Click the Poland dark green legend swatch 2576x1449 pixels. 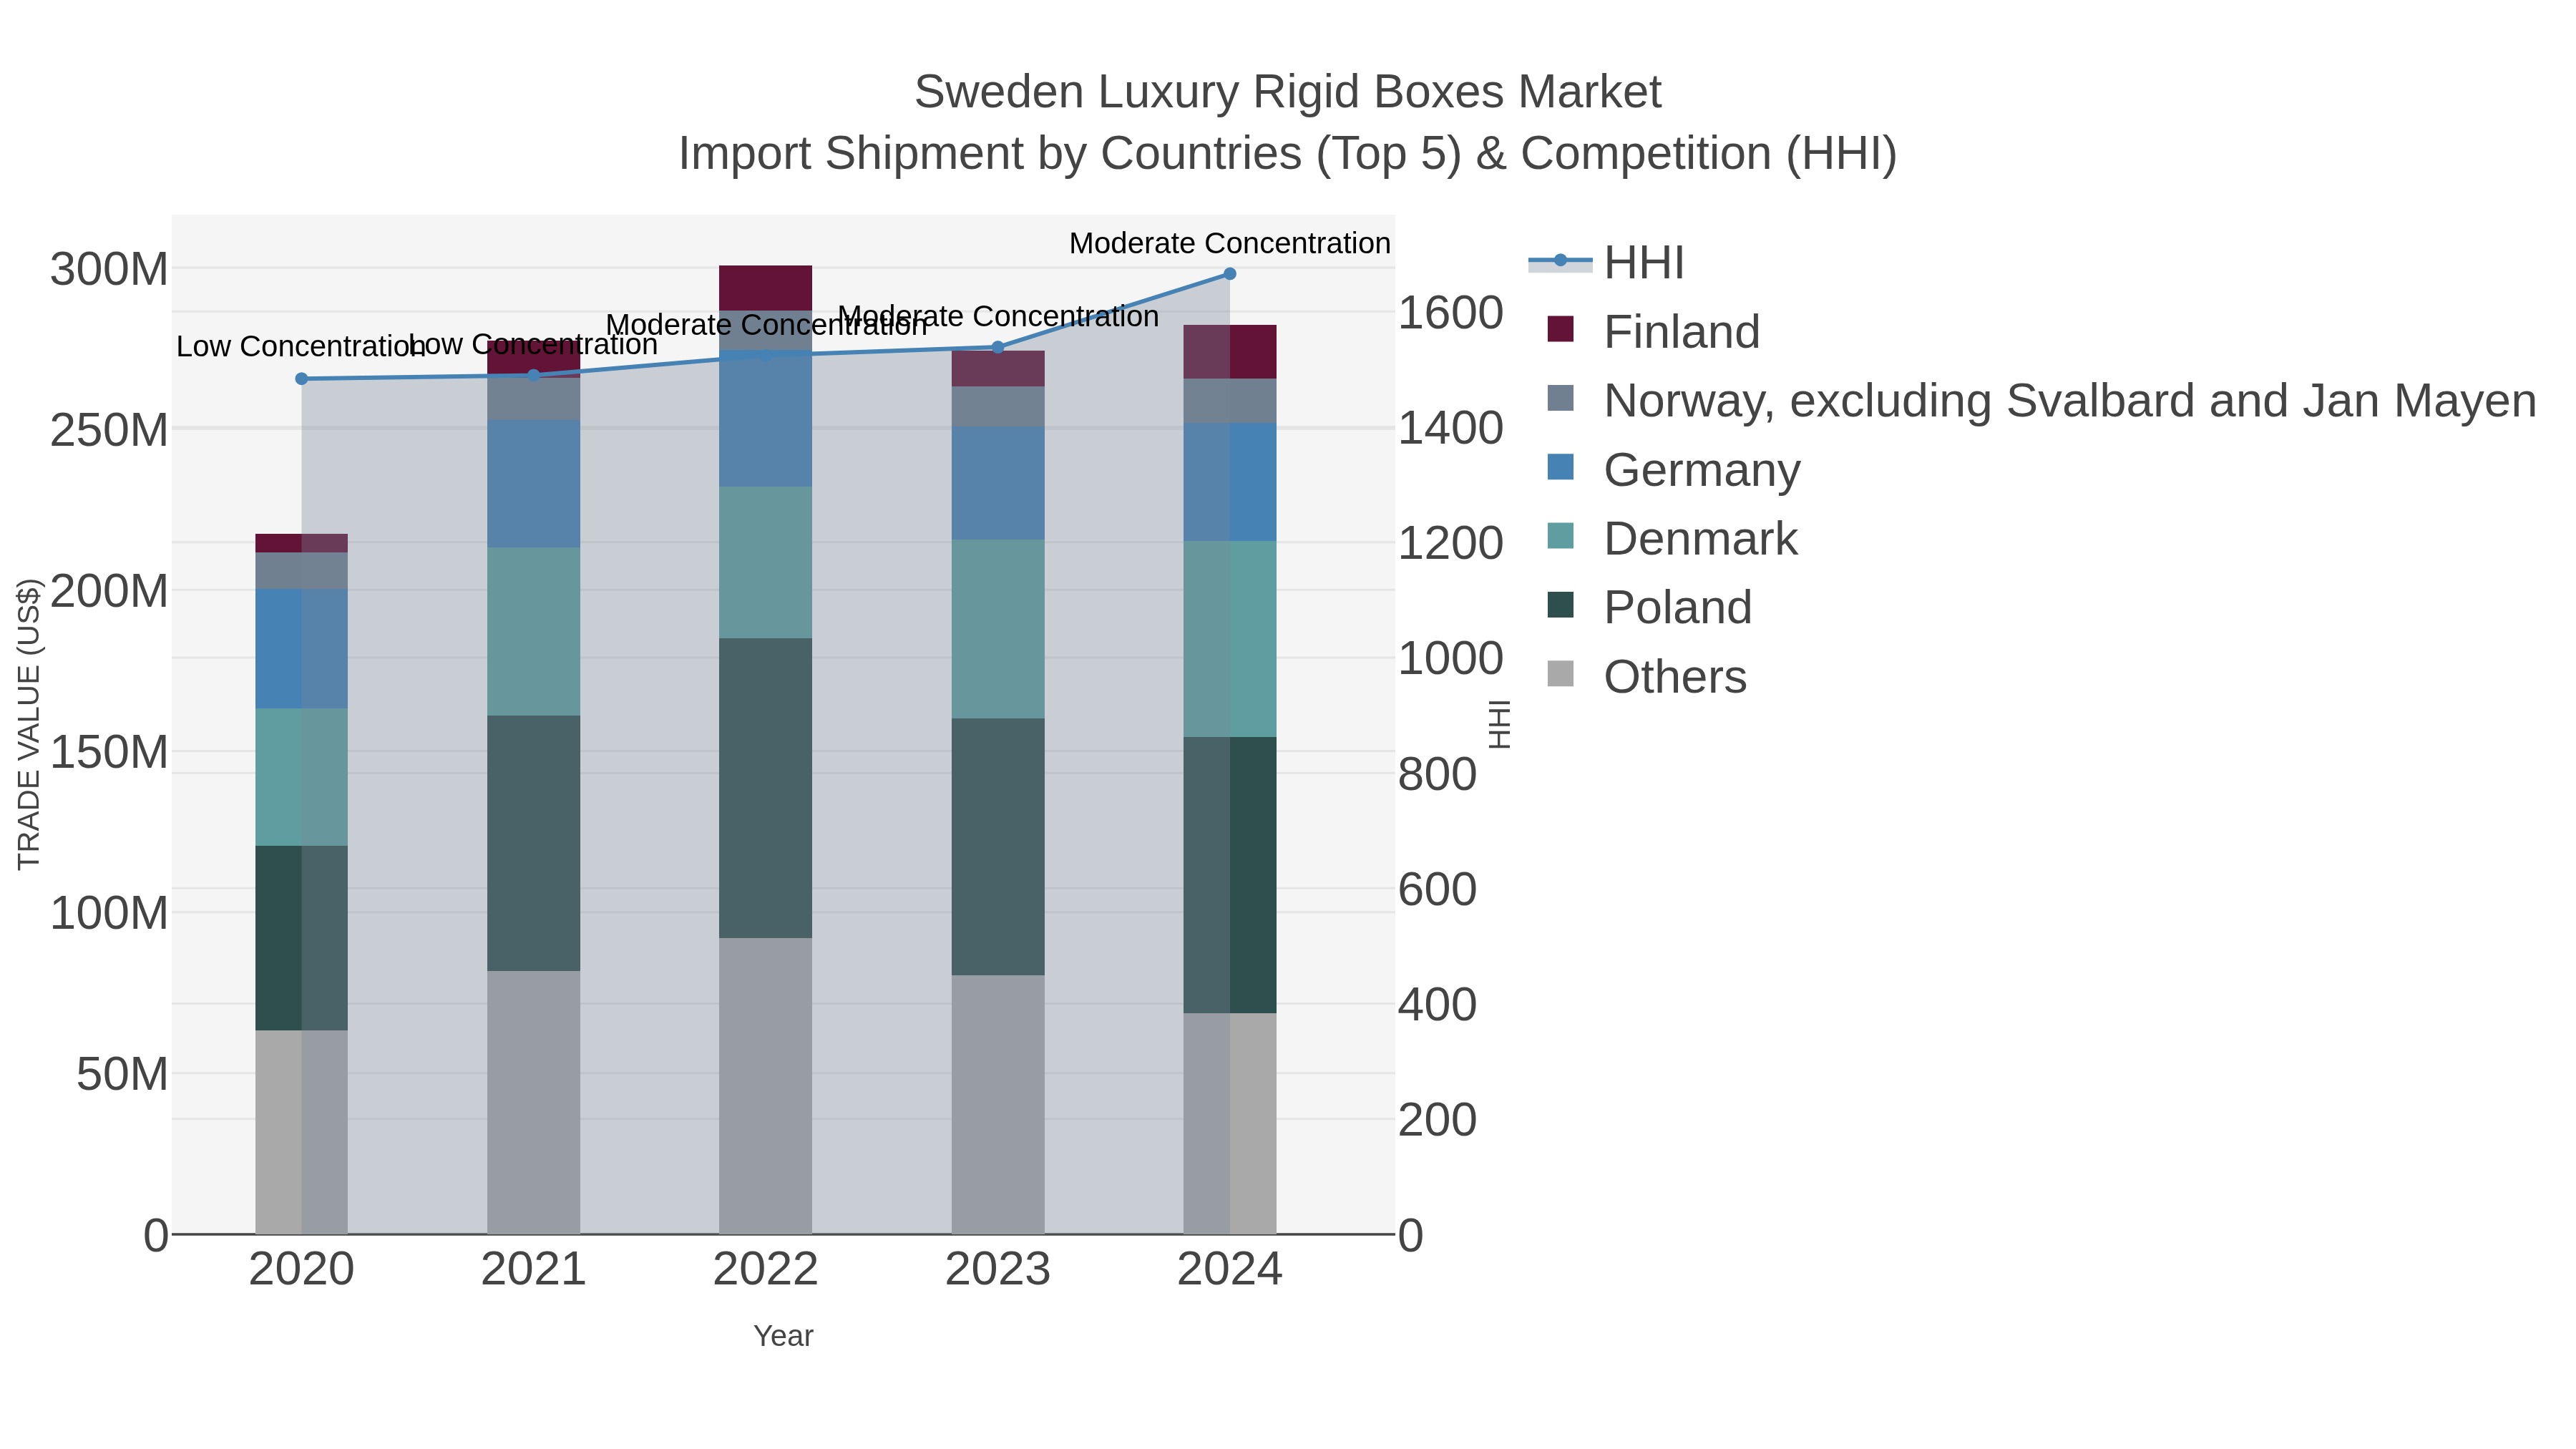pos(1560,605)
